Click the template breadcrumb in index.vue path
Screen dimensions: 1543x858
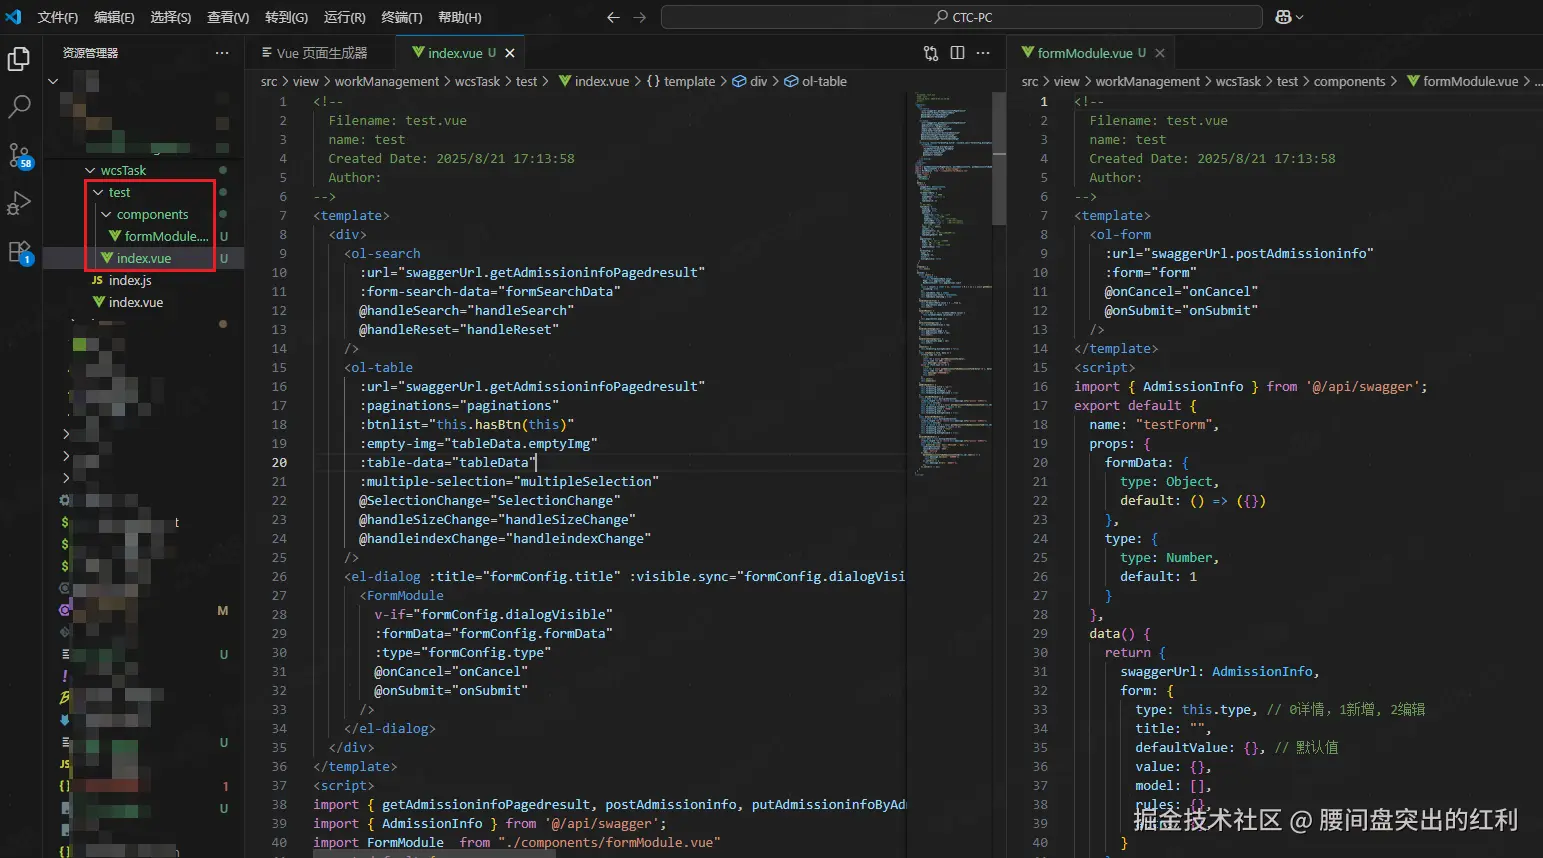[689, 82]
